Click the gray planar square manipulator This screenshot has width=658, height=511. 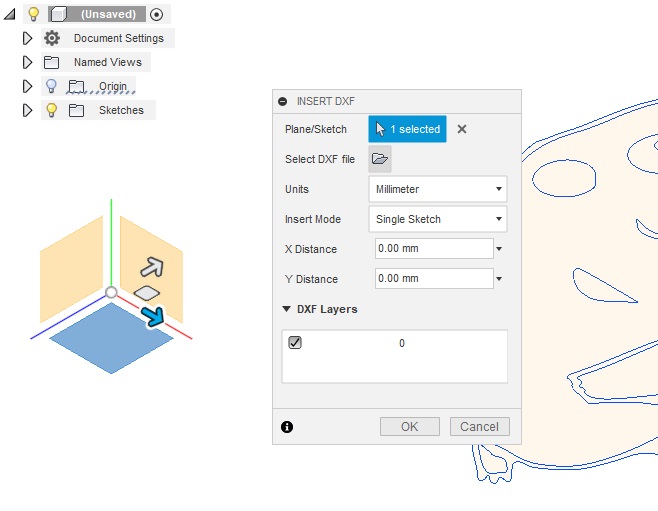click(146, 293)
